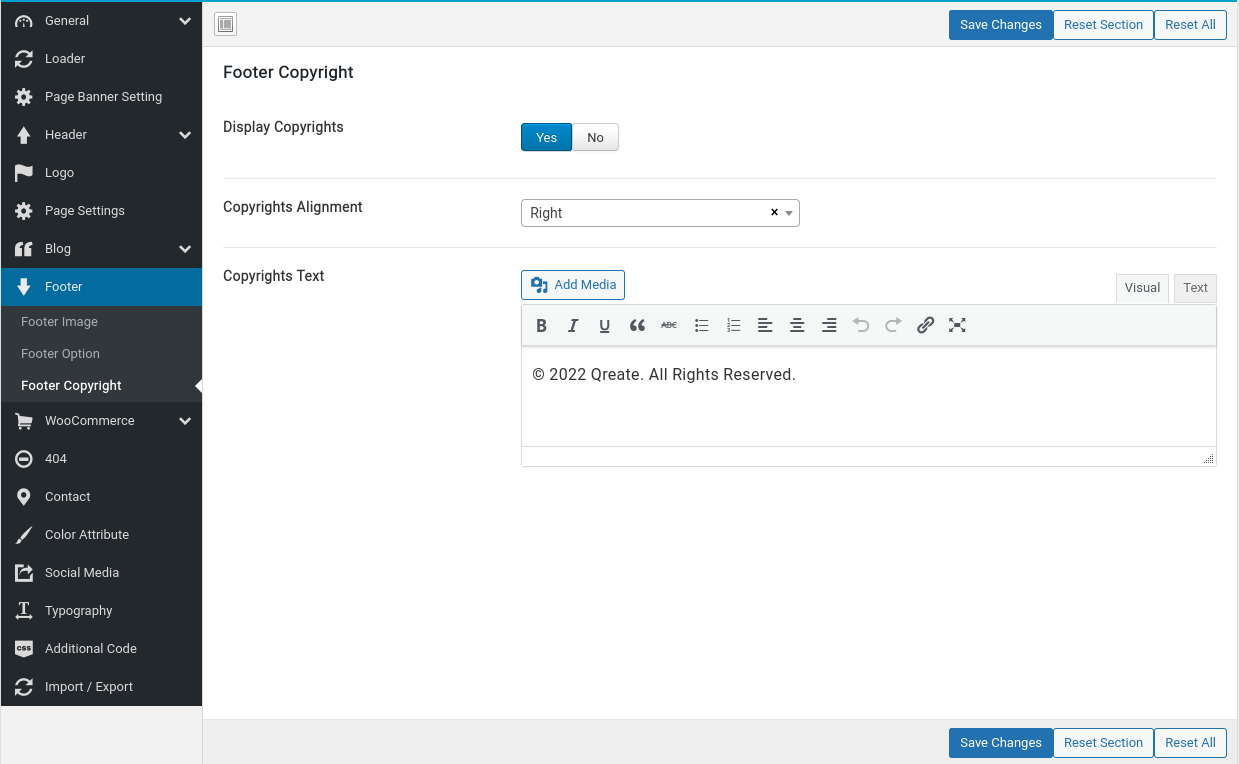Insert a numbered list

coord(733,325)
